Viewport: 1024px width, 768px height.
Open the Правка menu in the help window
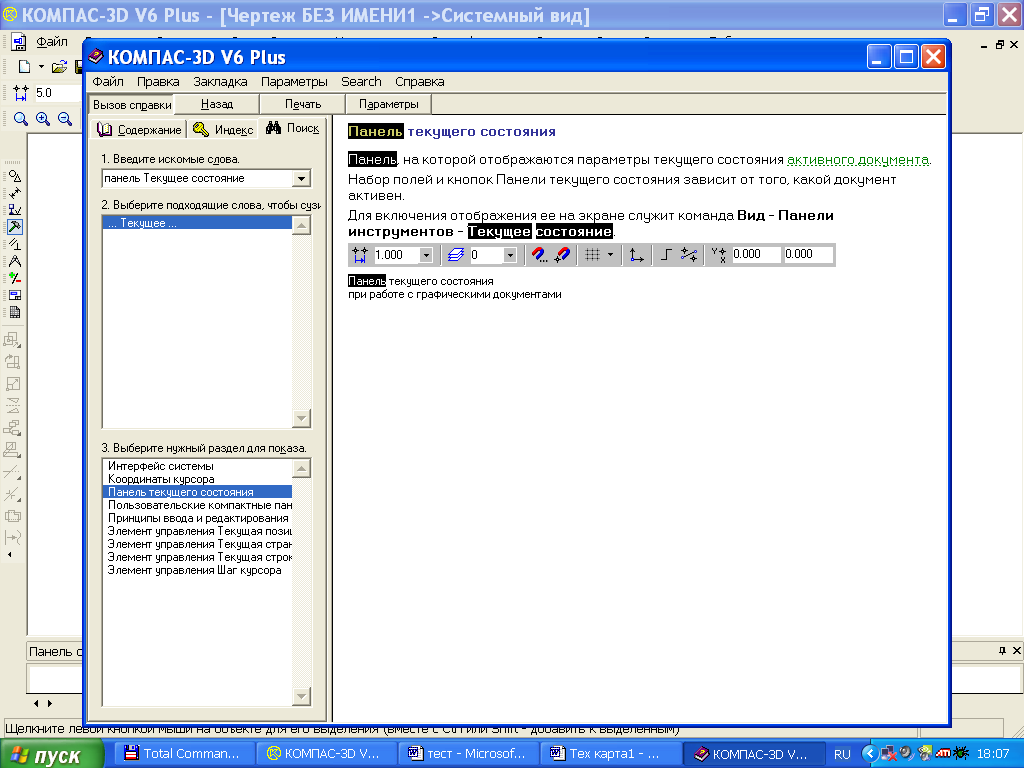[x=158, y=82]
